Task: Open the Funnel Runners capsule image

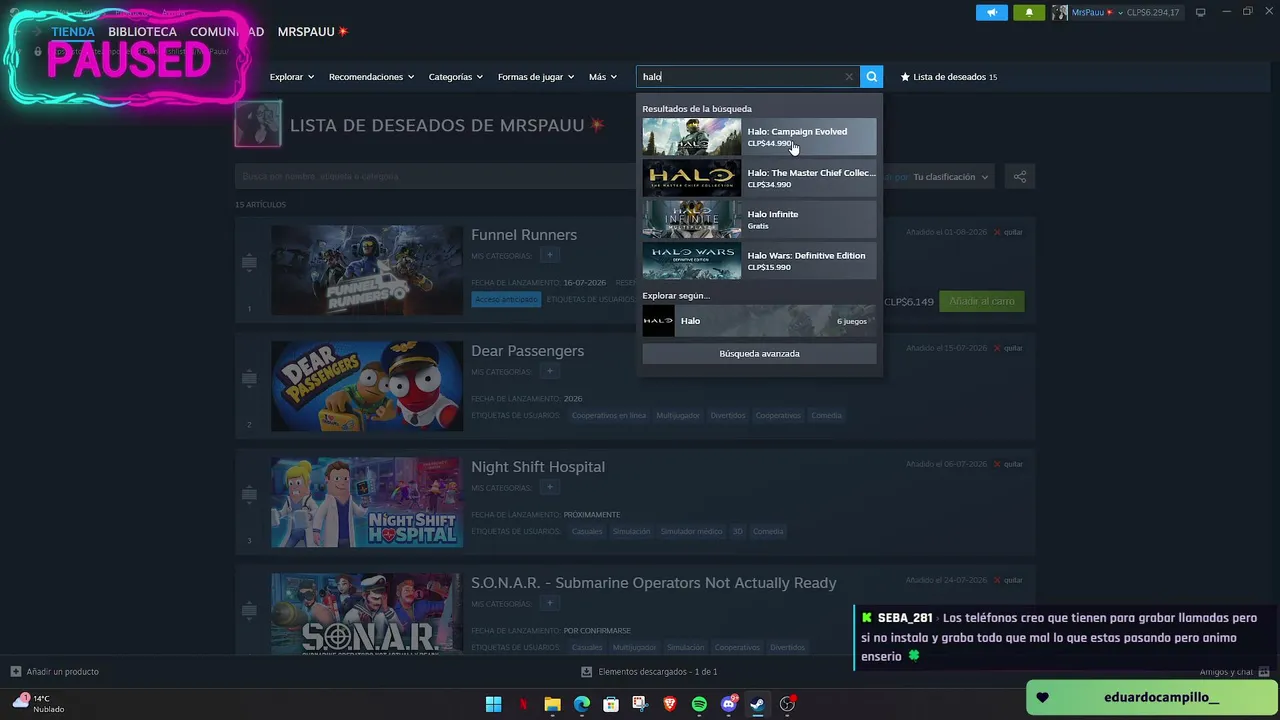Action: 367,270
